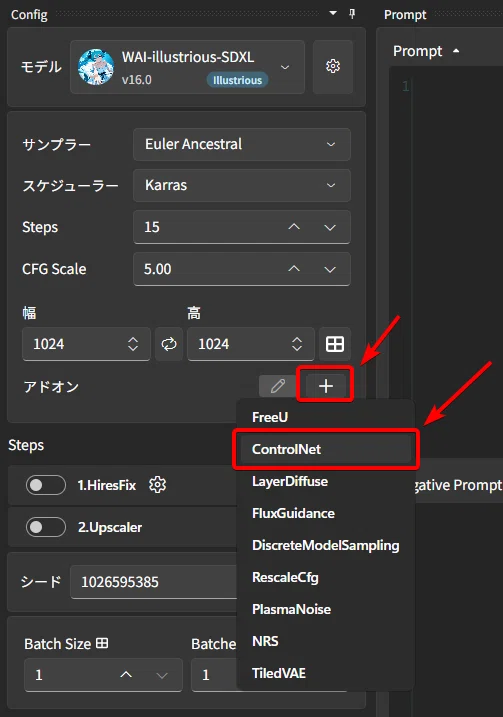Viewport: 503px width, 717px height.
Task: Adjust the width spinner arrows
Action: point(133,344)
